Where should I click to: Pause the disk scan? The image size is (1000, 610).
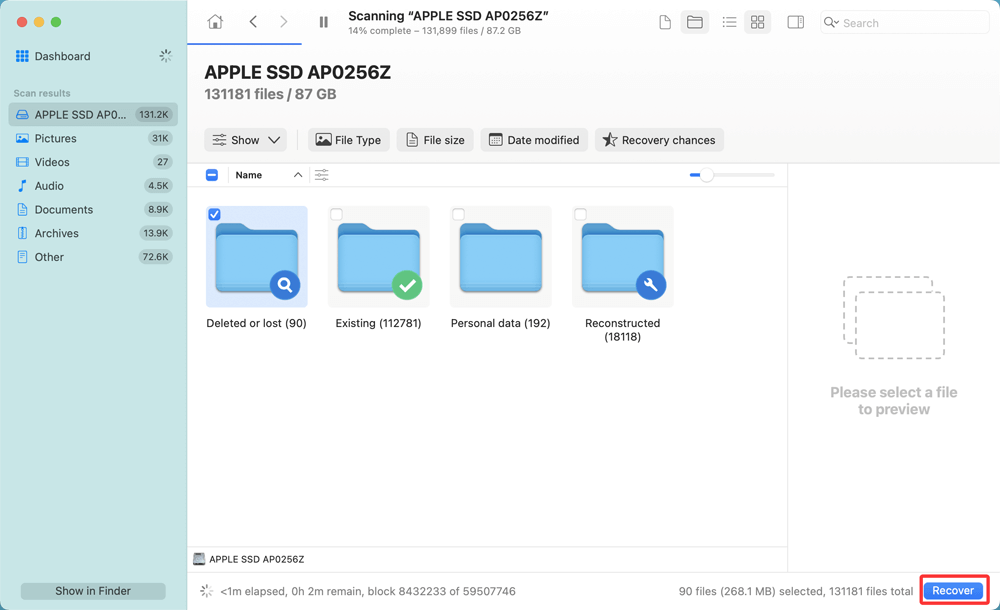pyautogui.click(x=323, y=21)
